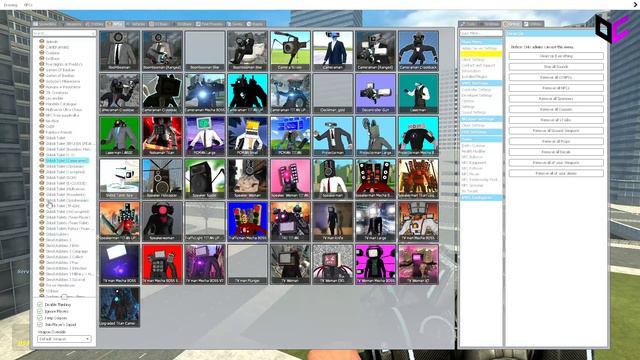
Task: Choose the Speaker Spider NPC icon
Action: click(205, 179)
